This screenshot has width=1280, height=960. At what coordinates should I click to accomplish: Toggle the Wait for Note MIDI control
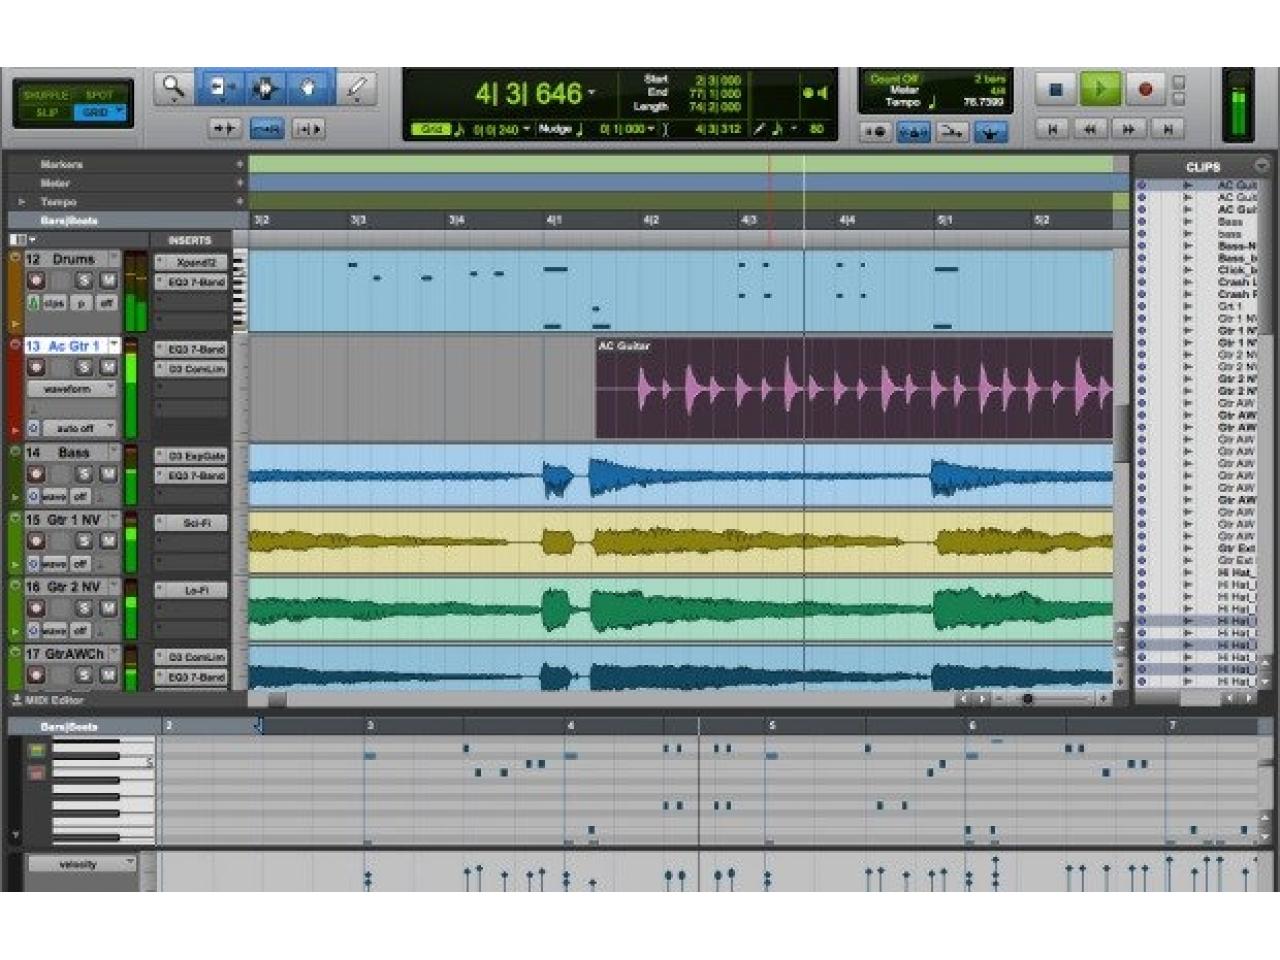pyautogui.click(x=875, y=131)
